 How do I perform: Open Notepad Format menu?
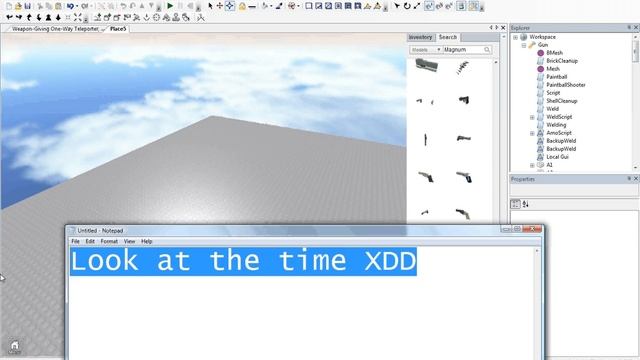109,241
